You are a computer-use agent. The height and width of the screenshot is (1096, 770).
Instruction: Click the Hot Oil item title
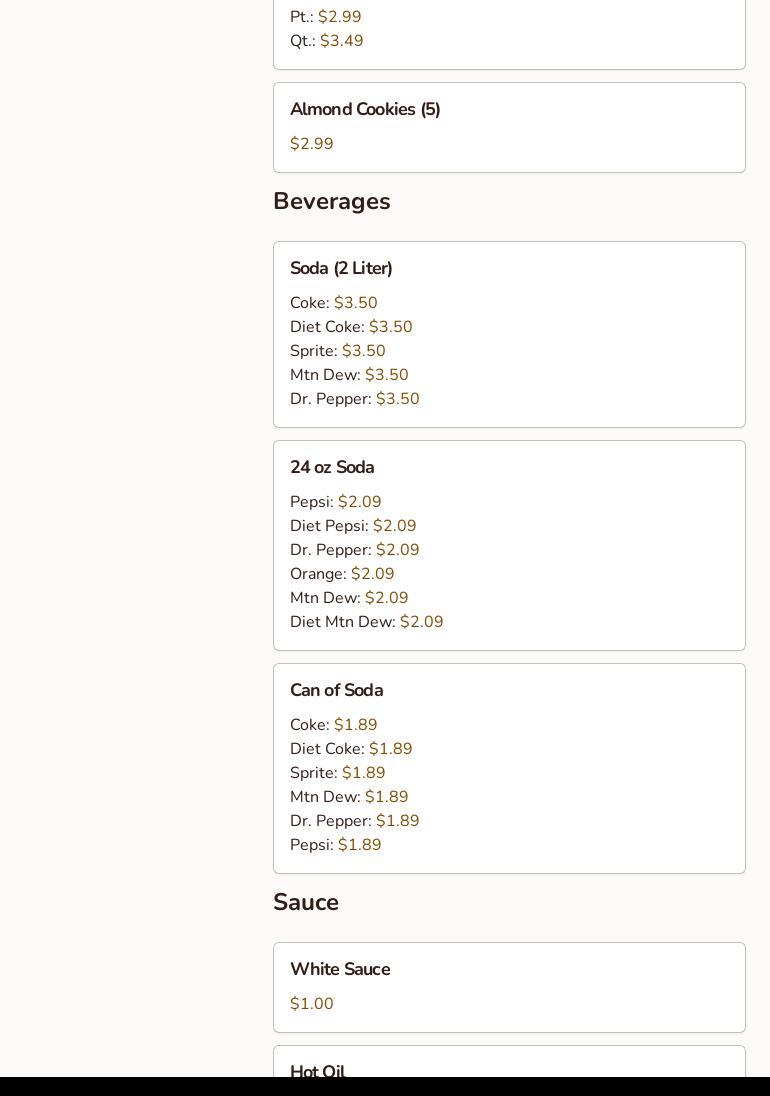click(x=317, y=1071)
